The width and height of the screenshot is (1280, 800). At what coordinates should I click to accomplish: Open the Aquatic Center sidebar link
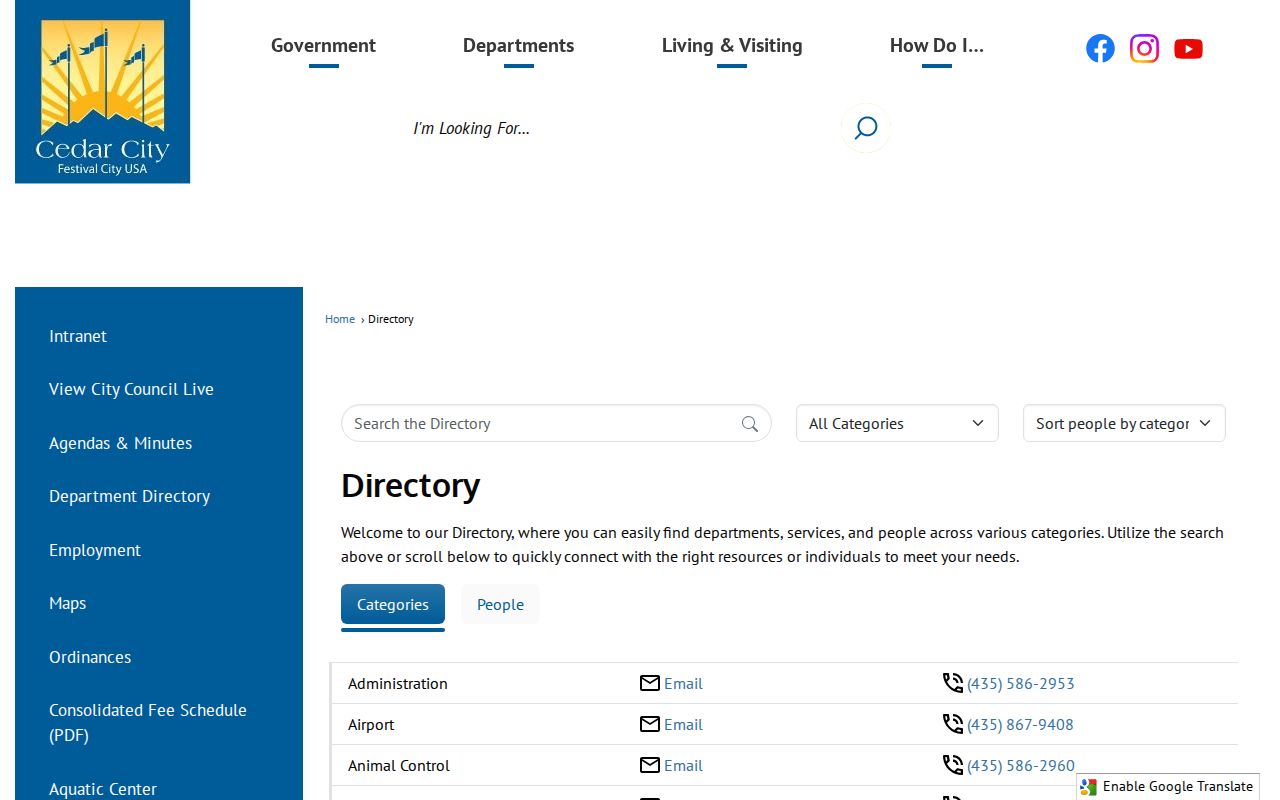point(103,789)
